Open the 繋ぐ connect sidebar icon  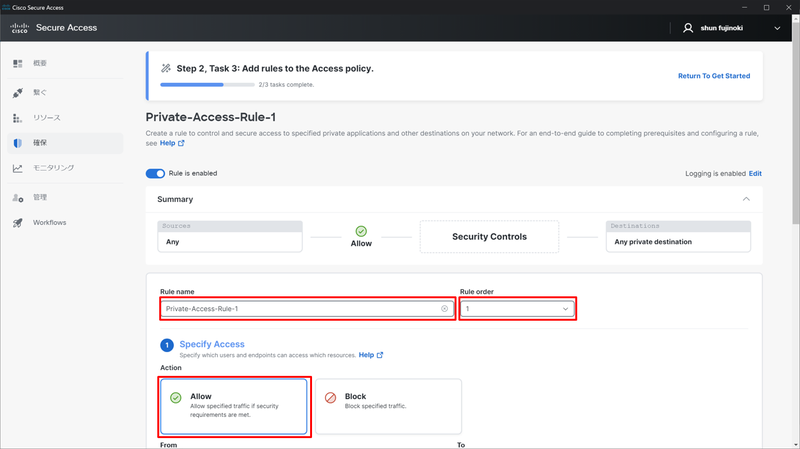click(x=18, y=93)
